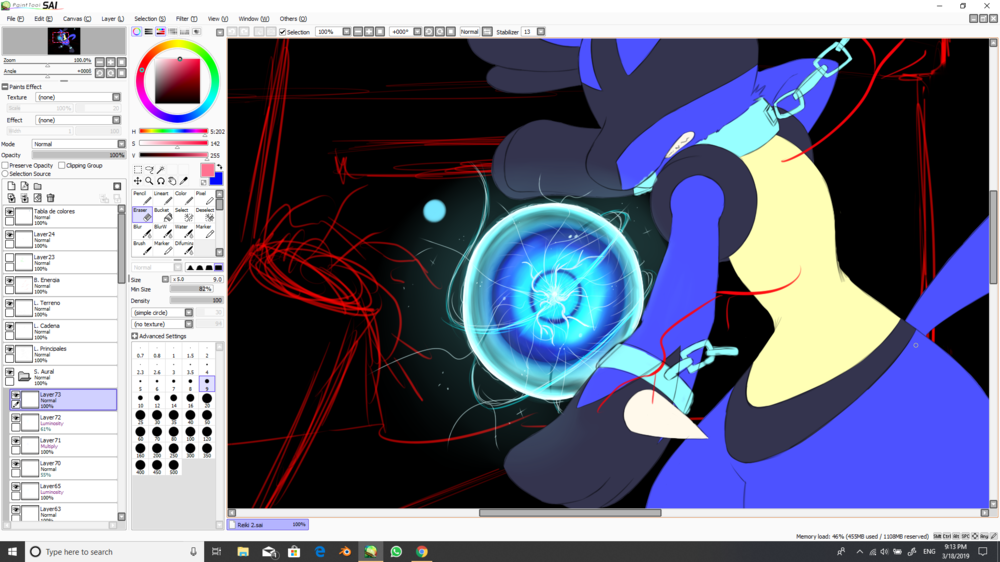1000x562 pixels.
Task: Enable Clipping Group
Action: (62, 165)
